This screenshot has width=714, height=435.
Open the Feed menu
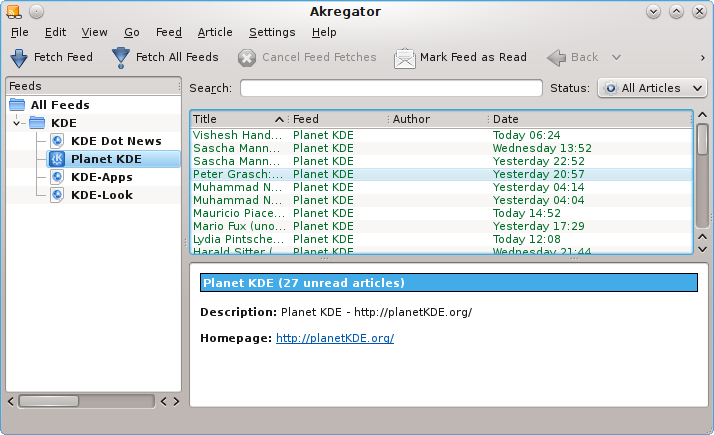pyautogui.click(x=168, y=32)
